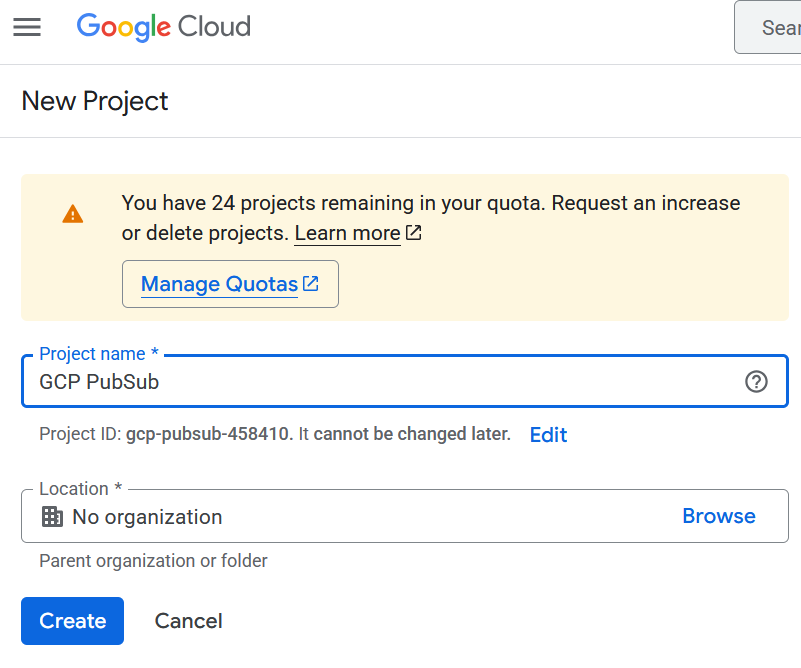801x668 pixels.
Task: Click the Google Cloud logo
Action: click(164, 27)
